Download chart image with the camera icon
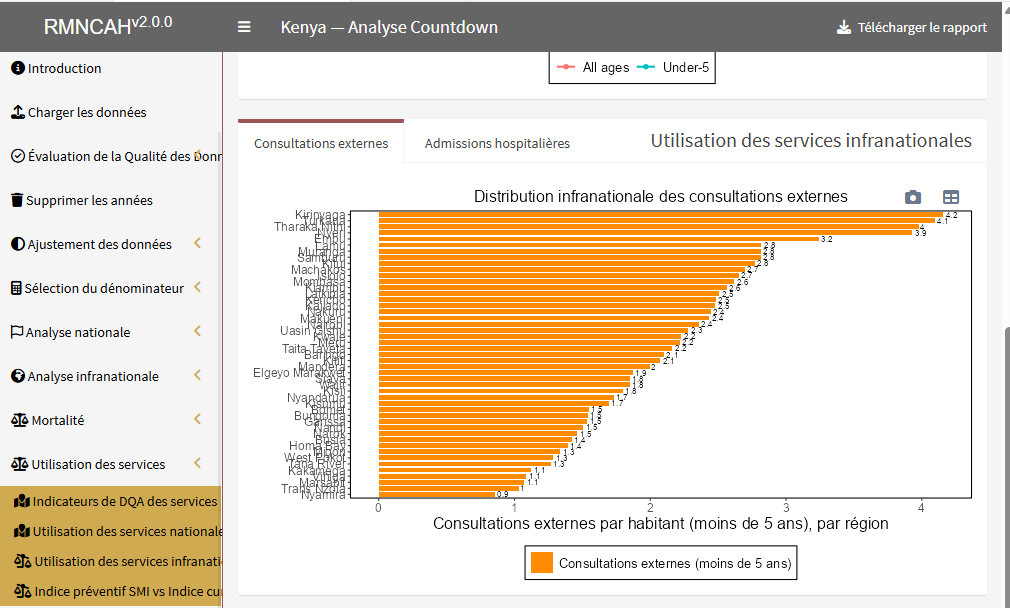The width and height of the screenshot is (1010, 608). click(913, 197)
